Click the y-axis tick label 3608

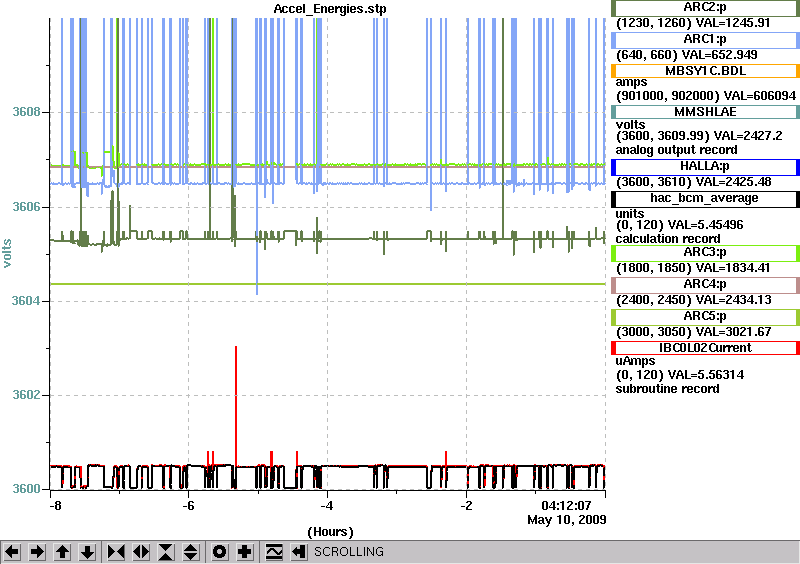[x=26, y=112]
